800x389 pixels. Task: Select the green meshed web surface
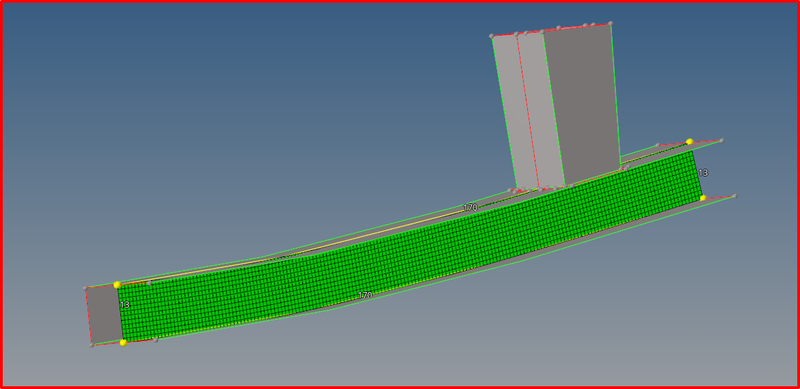pos(408,245)
